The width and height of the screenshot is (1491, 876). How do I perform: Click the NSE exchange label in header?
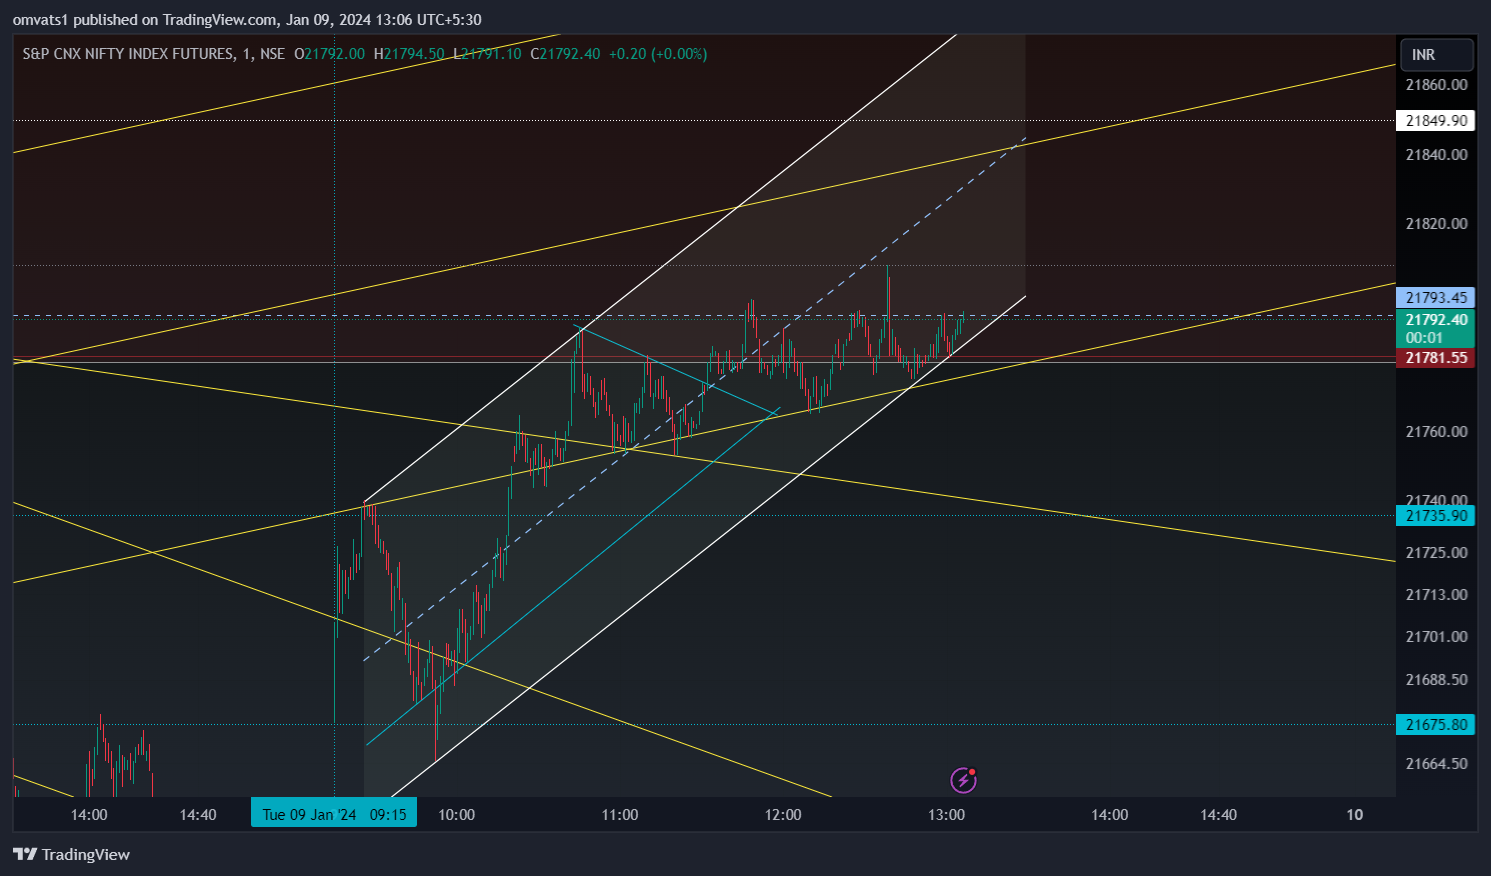click(272, 54)
